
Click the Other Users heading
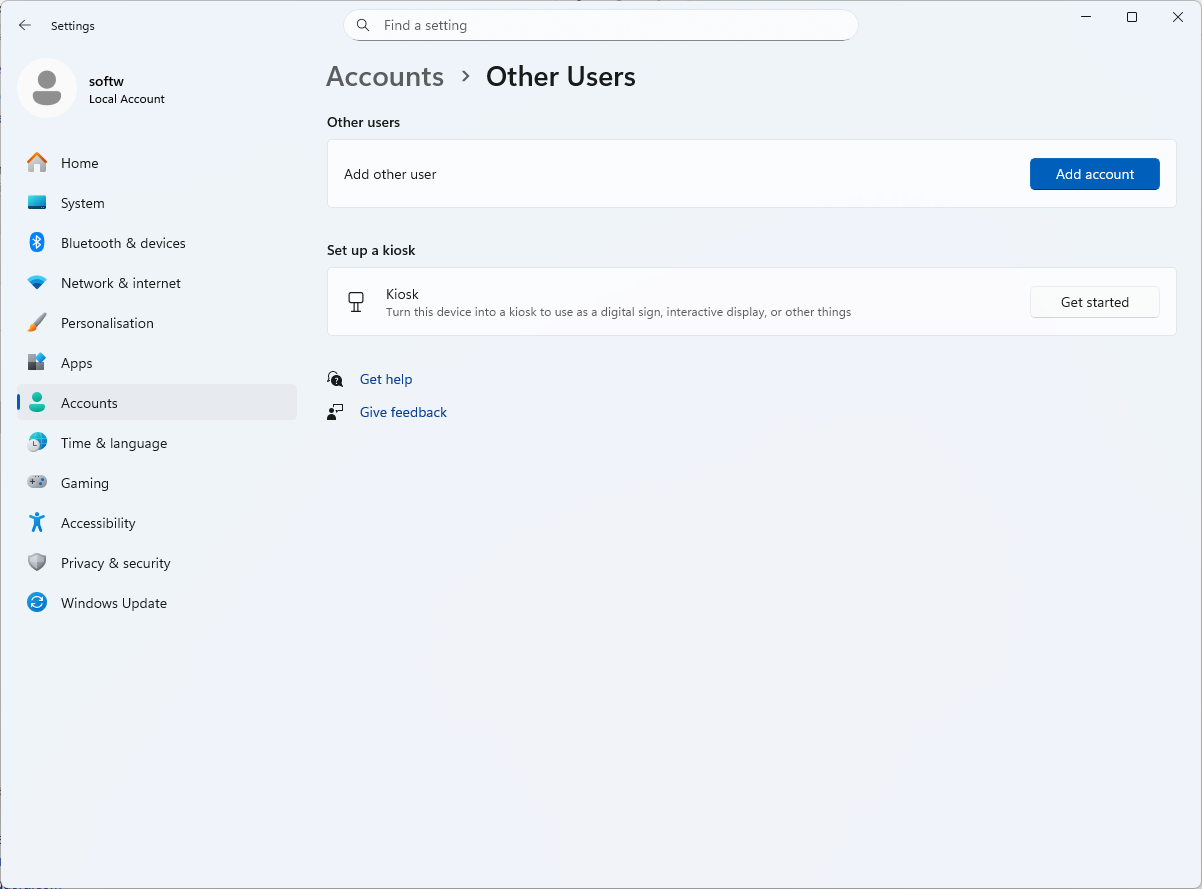click(561, 77)
